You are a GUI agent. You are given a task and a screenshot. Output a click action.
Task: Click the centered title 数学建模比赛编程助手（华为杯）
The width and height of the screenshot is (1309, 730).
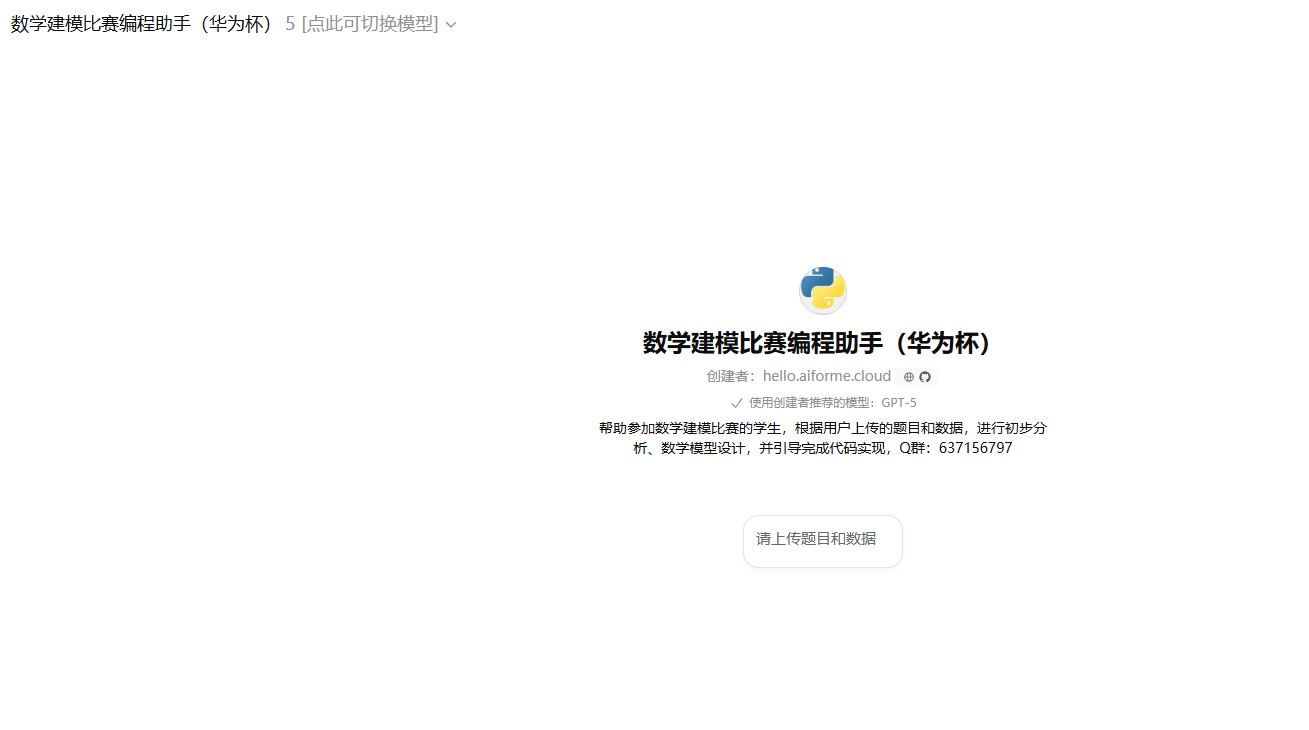click(x=823, y=343)
